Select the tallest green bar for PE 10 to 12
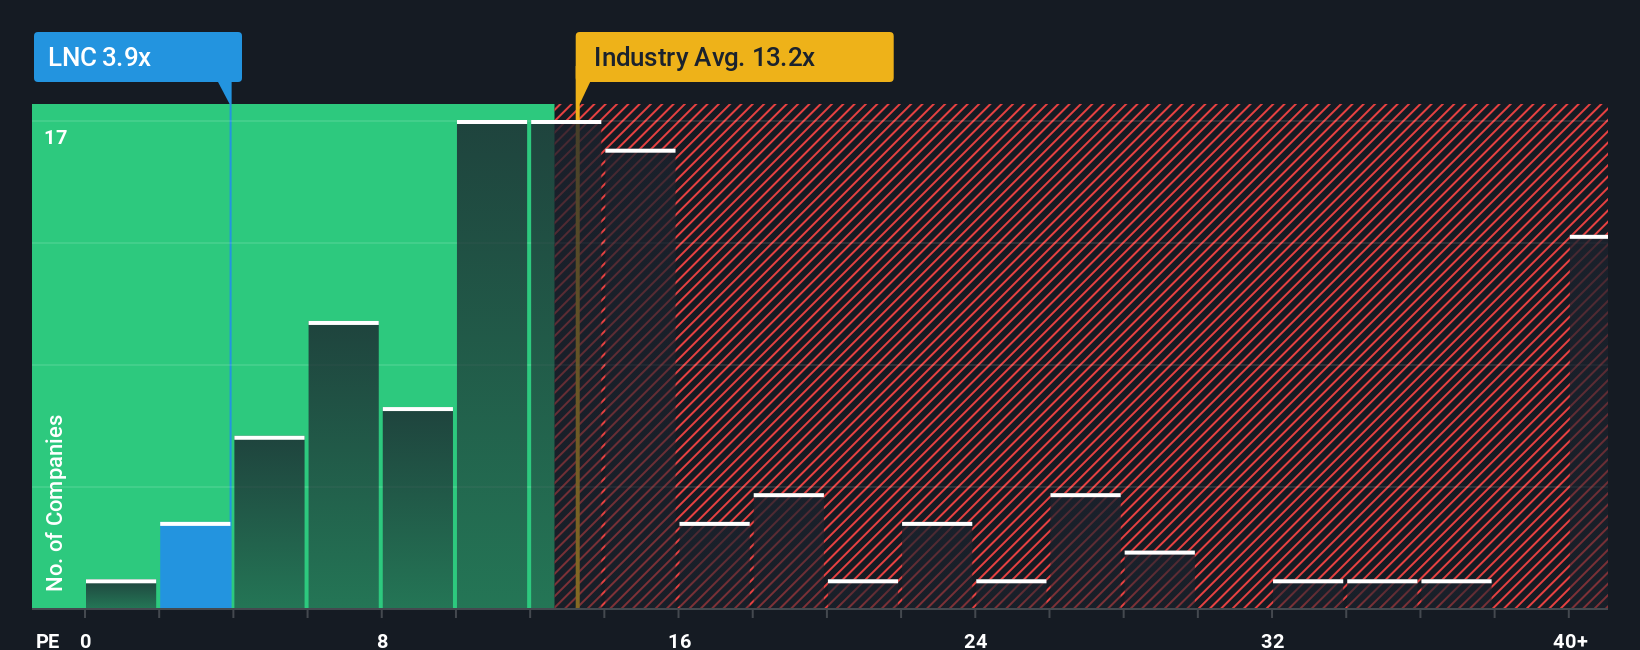This screenshot has width=1640, height=650. (x=492, y=364)
